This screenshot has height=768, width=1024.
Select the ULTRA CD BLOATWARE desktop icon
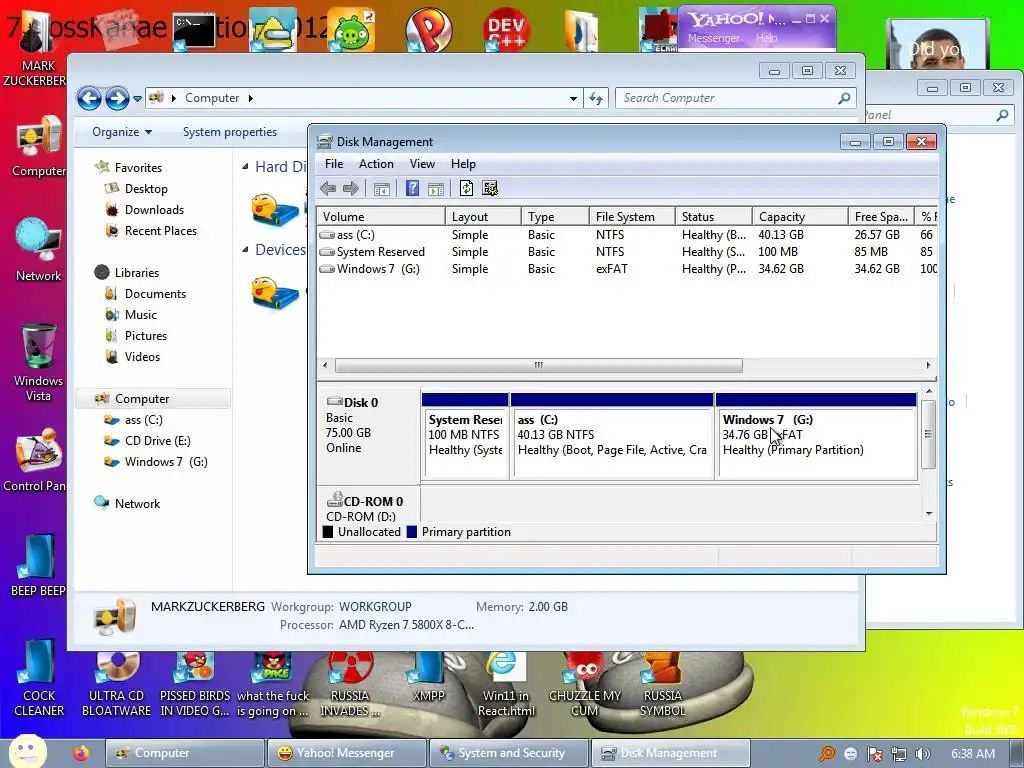click(116, 684)
